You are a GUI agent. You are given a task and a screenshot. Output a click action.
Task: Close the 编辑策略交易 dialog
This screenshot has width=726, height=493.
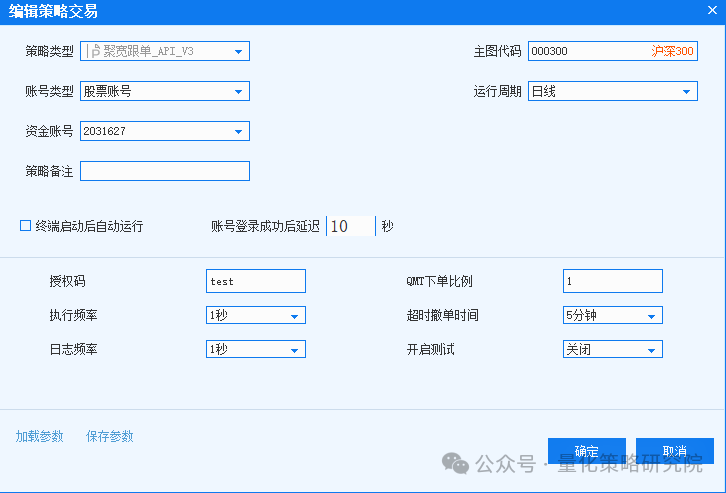pyautogui.click(x=712, y=10)
